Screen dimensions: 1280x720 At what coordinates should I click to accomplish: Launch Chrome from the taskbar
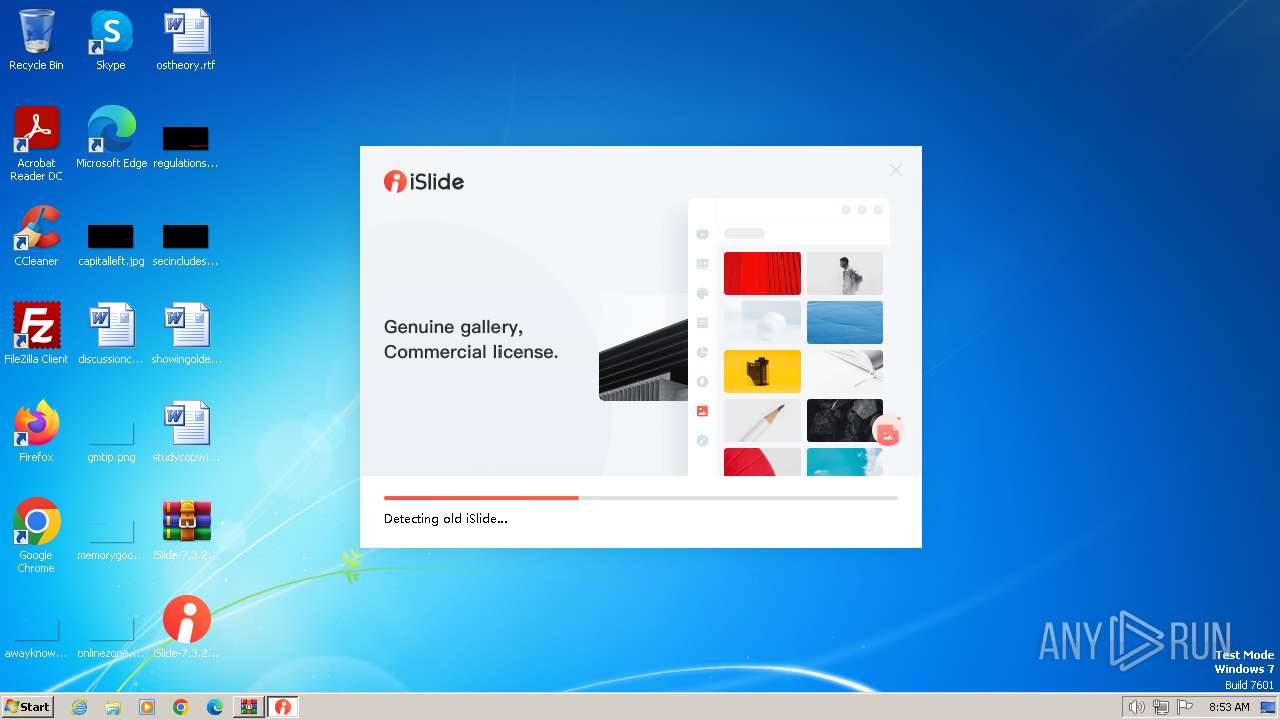coord(181,707)
